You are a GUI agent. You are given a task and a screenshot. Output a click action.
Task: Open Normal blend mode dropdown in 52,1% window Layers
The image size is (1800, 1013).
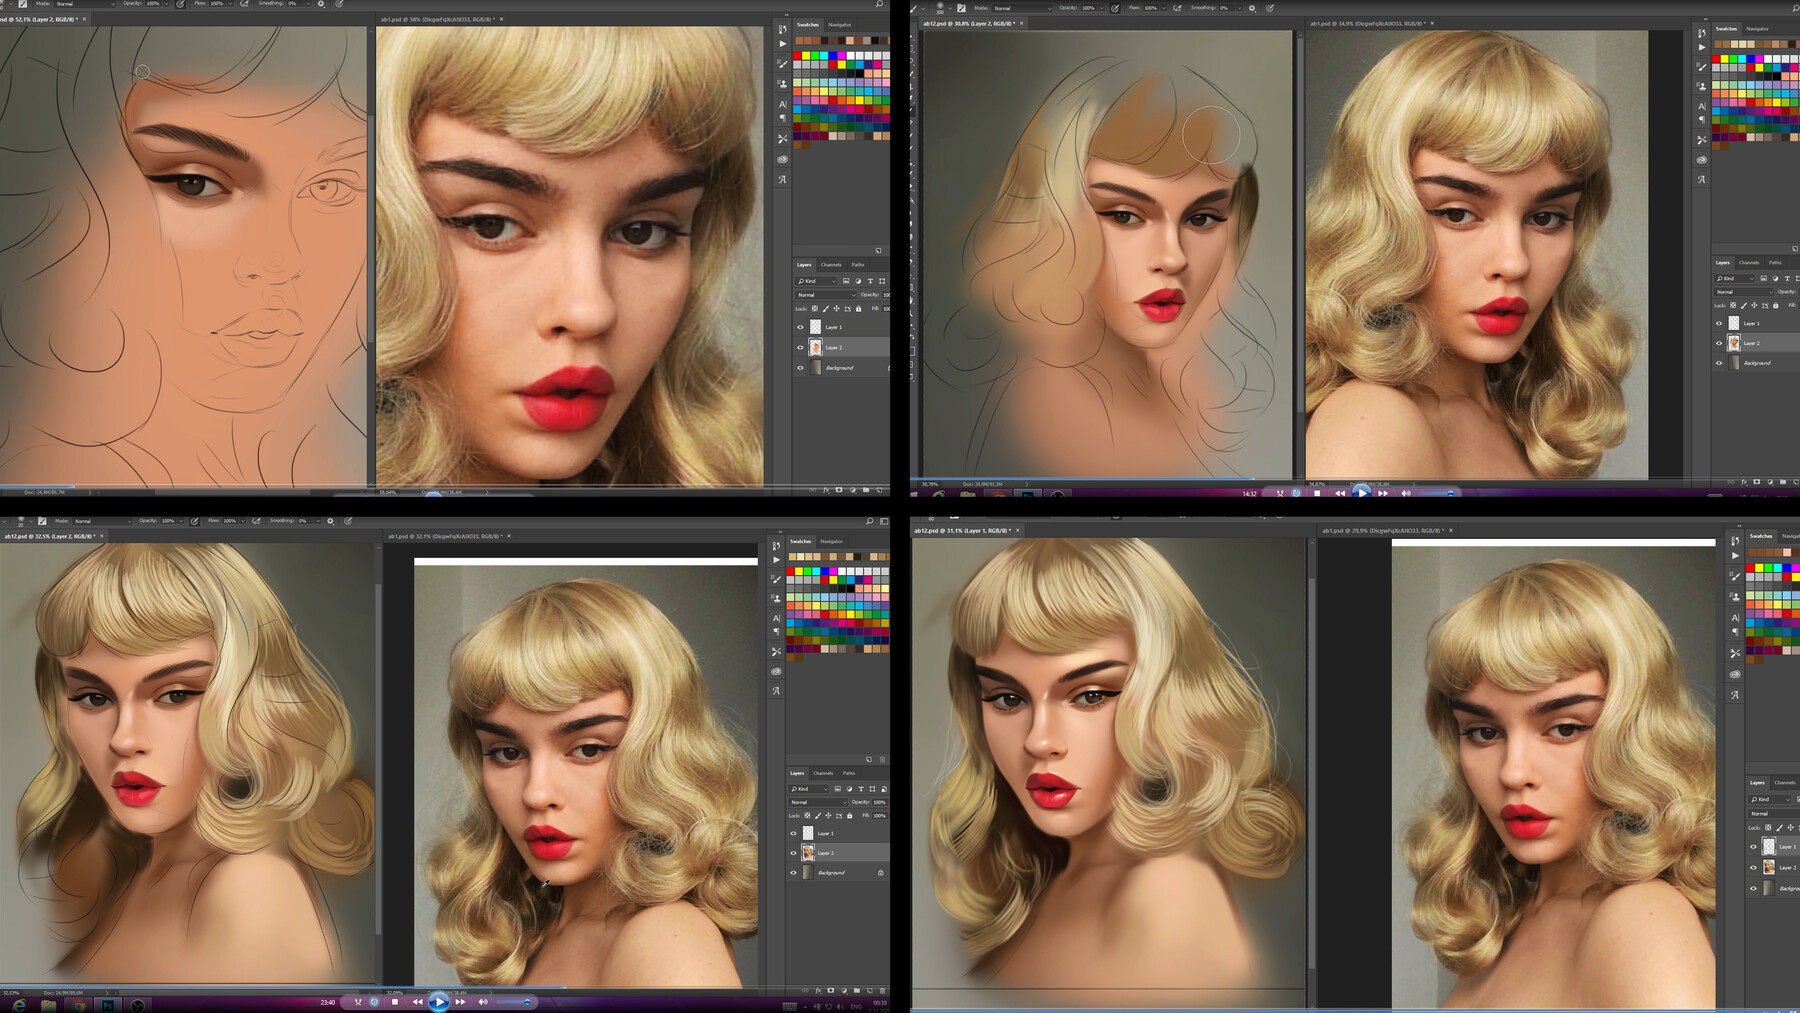(x=826, y=295)
